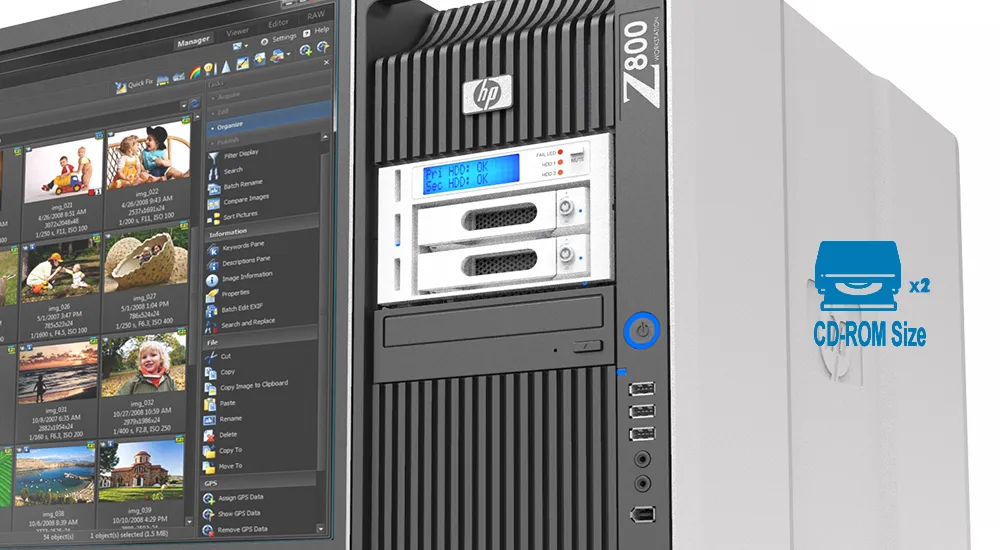Image resolution: width=1000 pixels, height=550 pixels.
Task: Open Image Information from the Information section
Action: coord(240,278)
